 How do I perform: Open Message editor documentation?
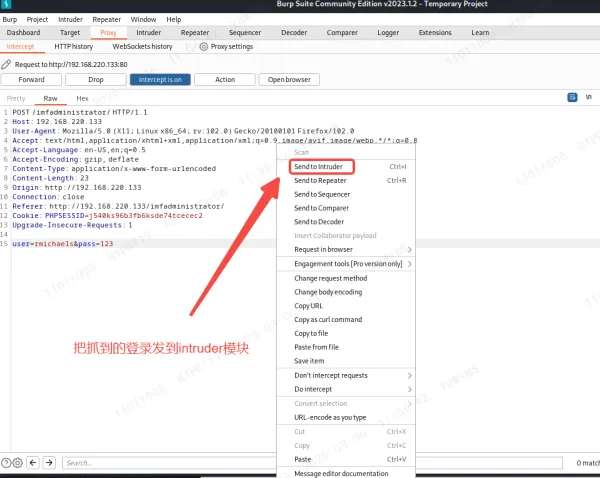346,473
